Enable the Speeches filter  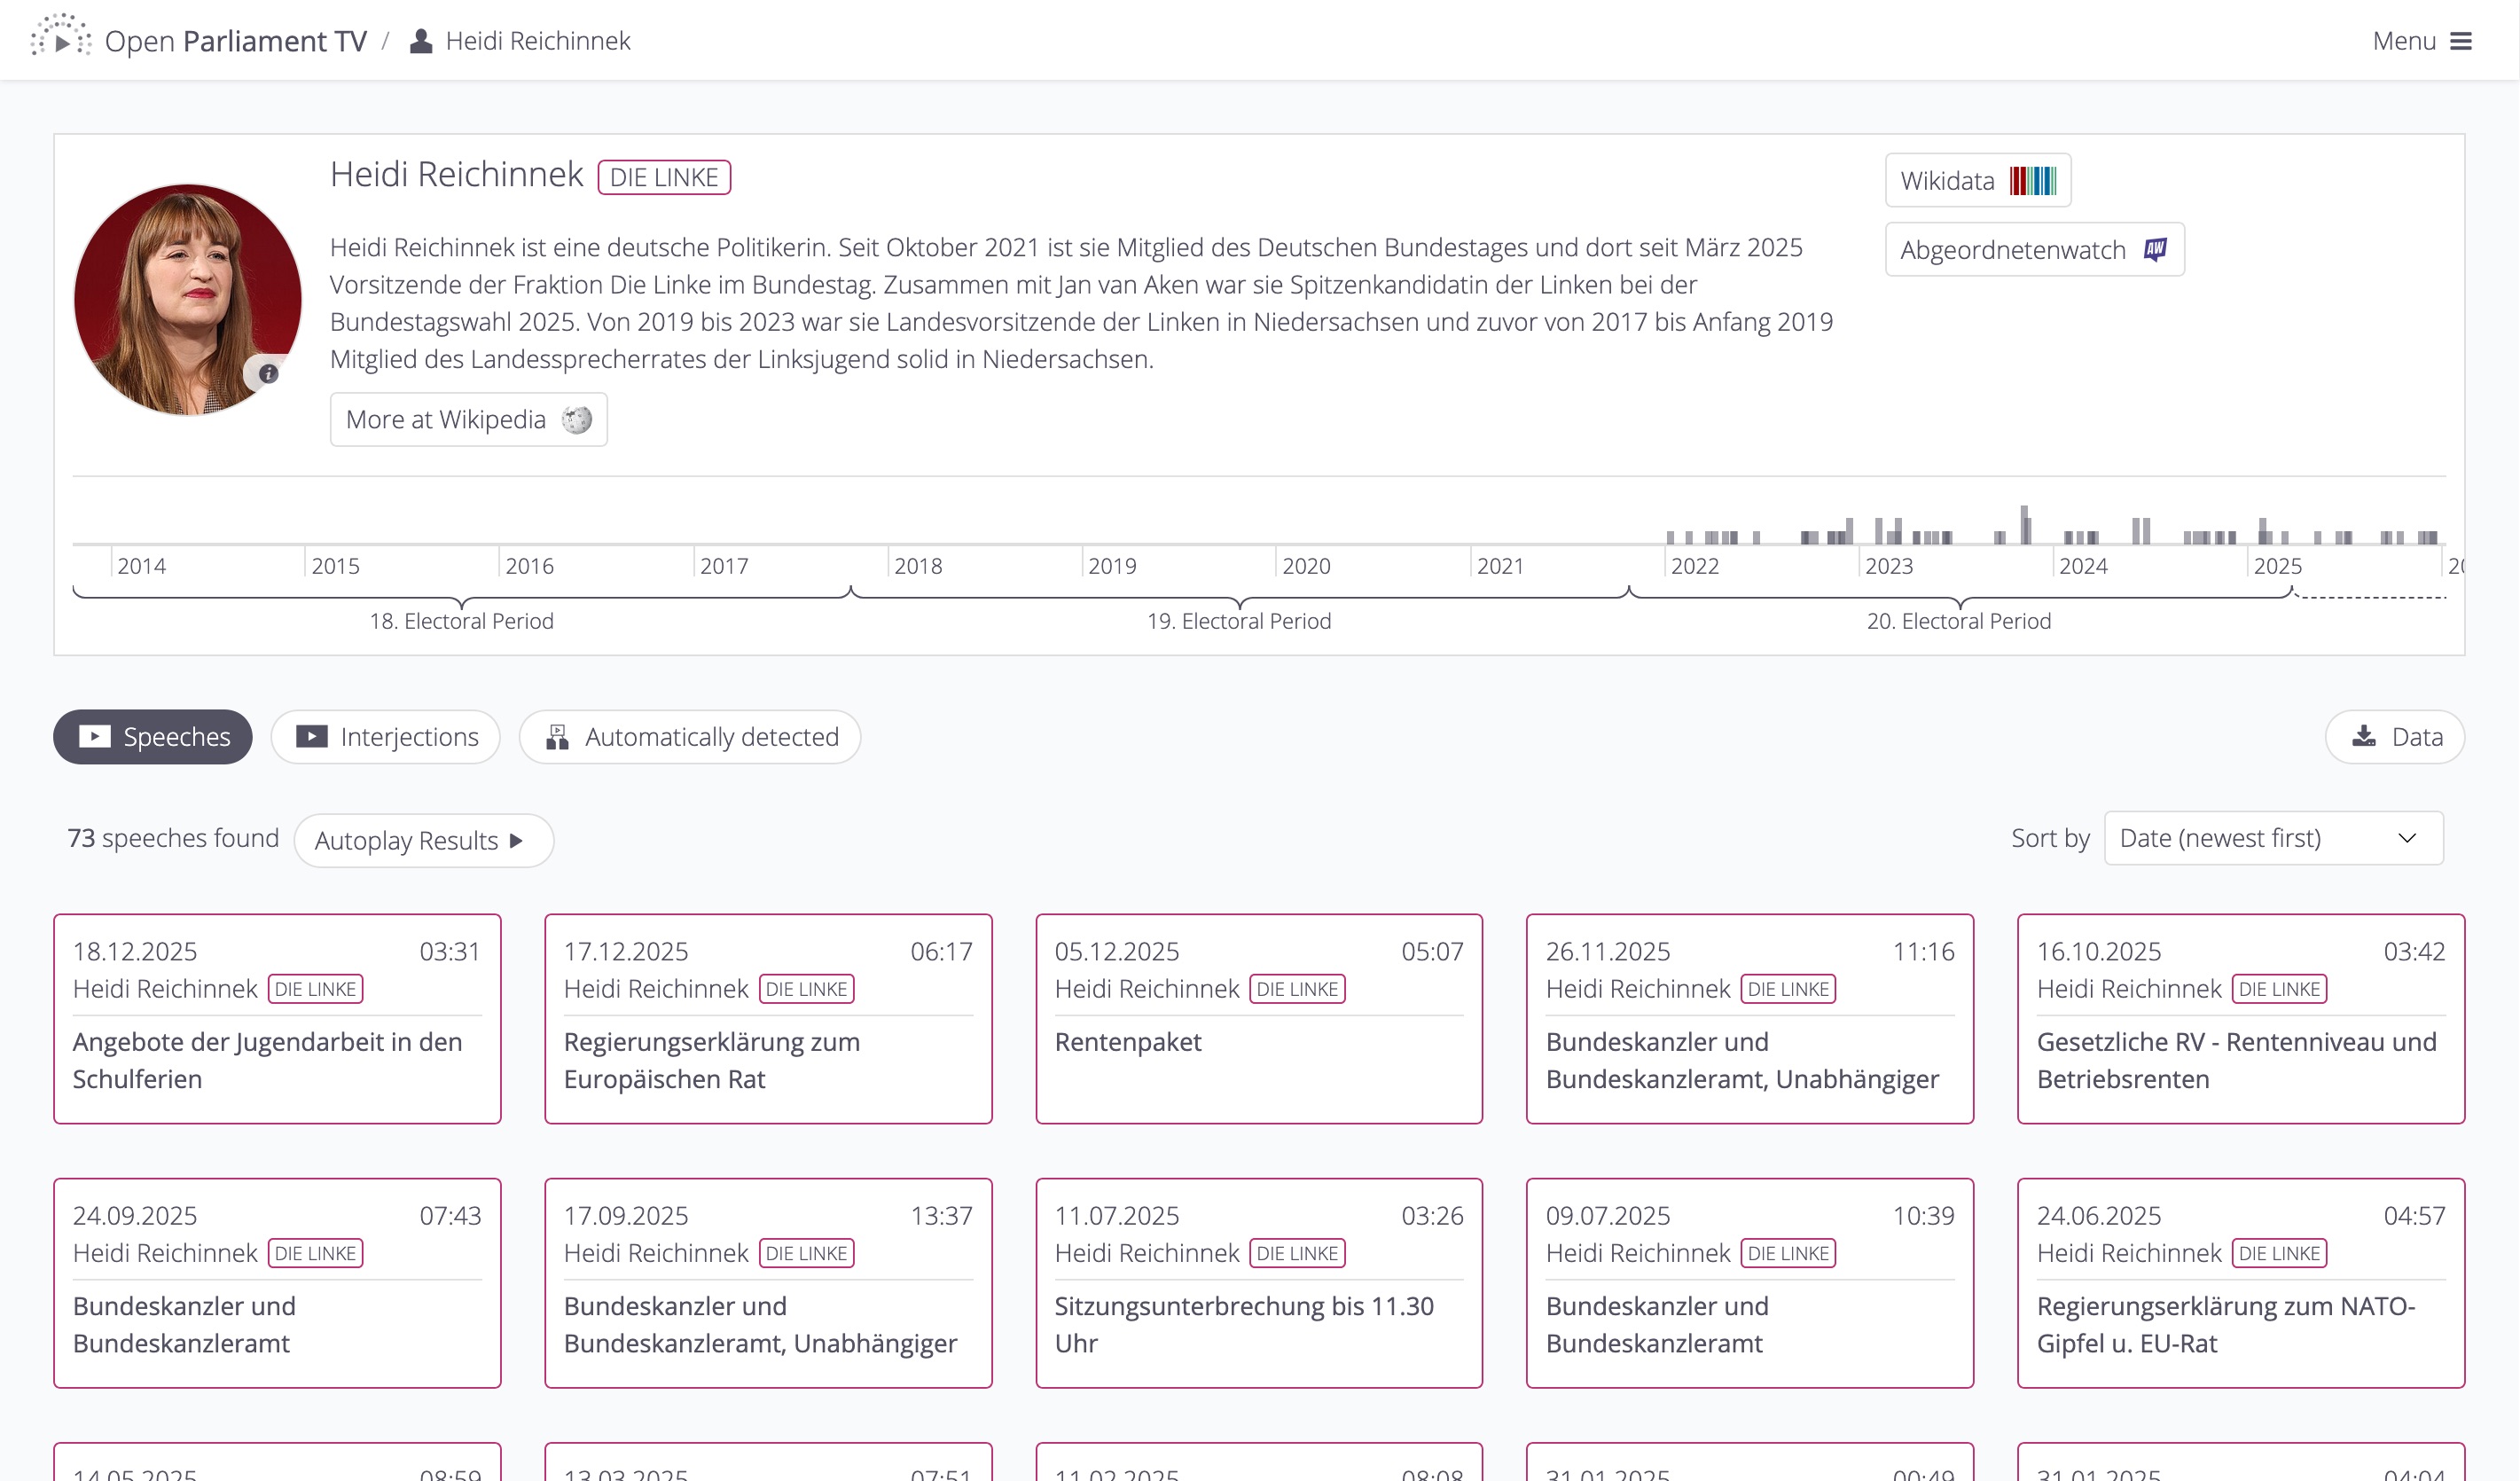tap(152, 736)
